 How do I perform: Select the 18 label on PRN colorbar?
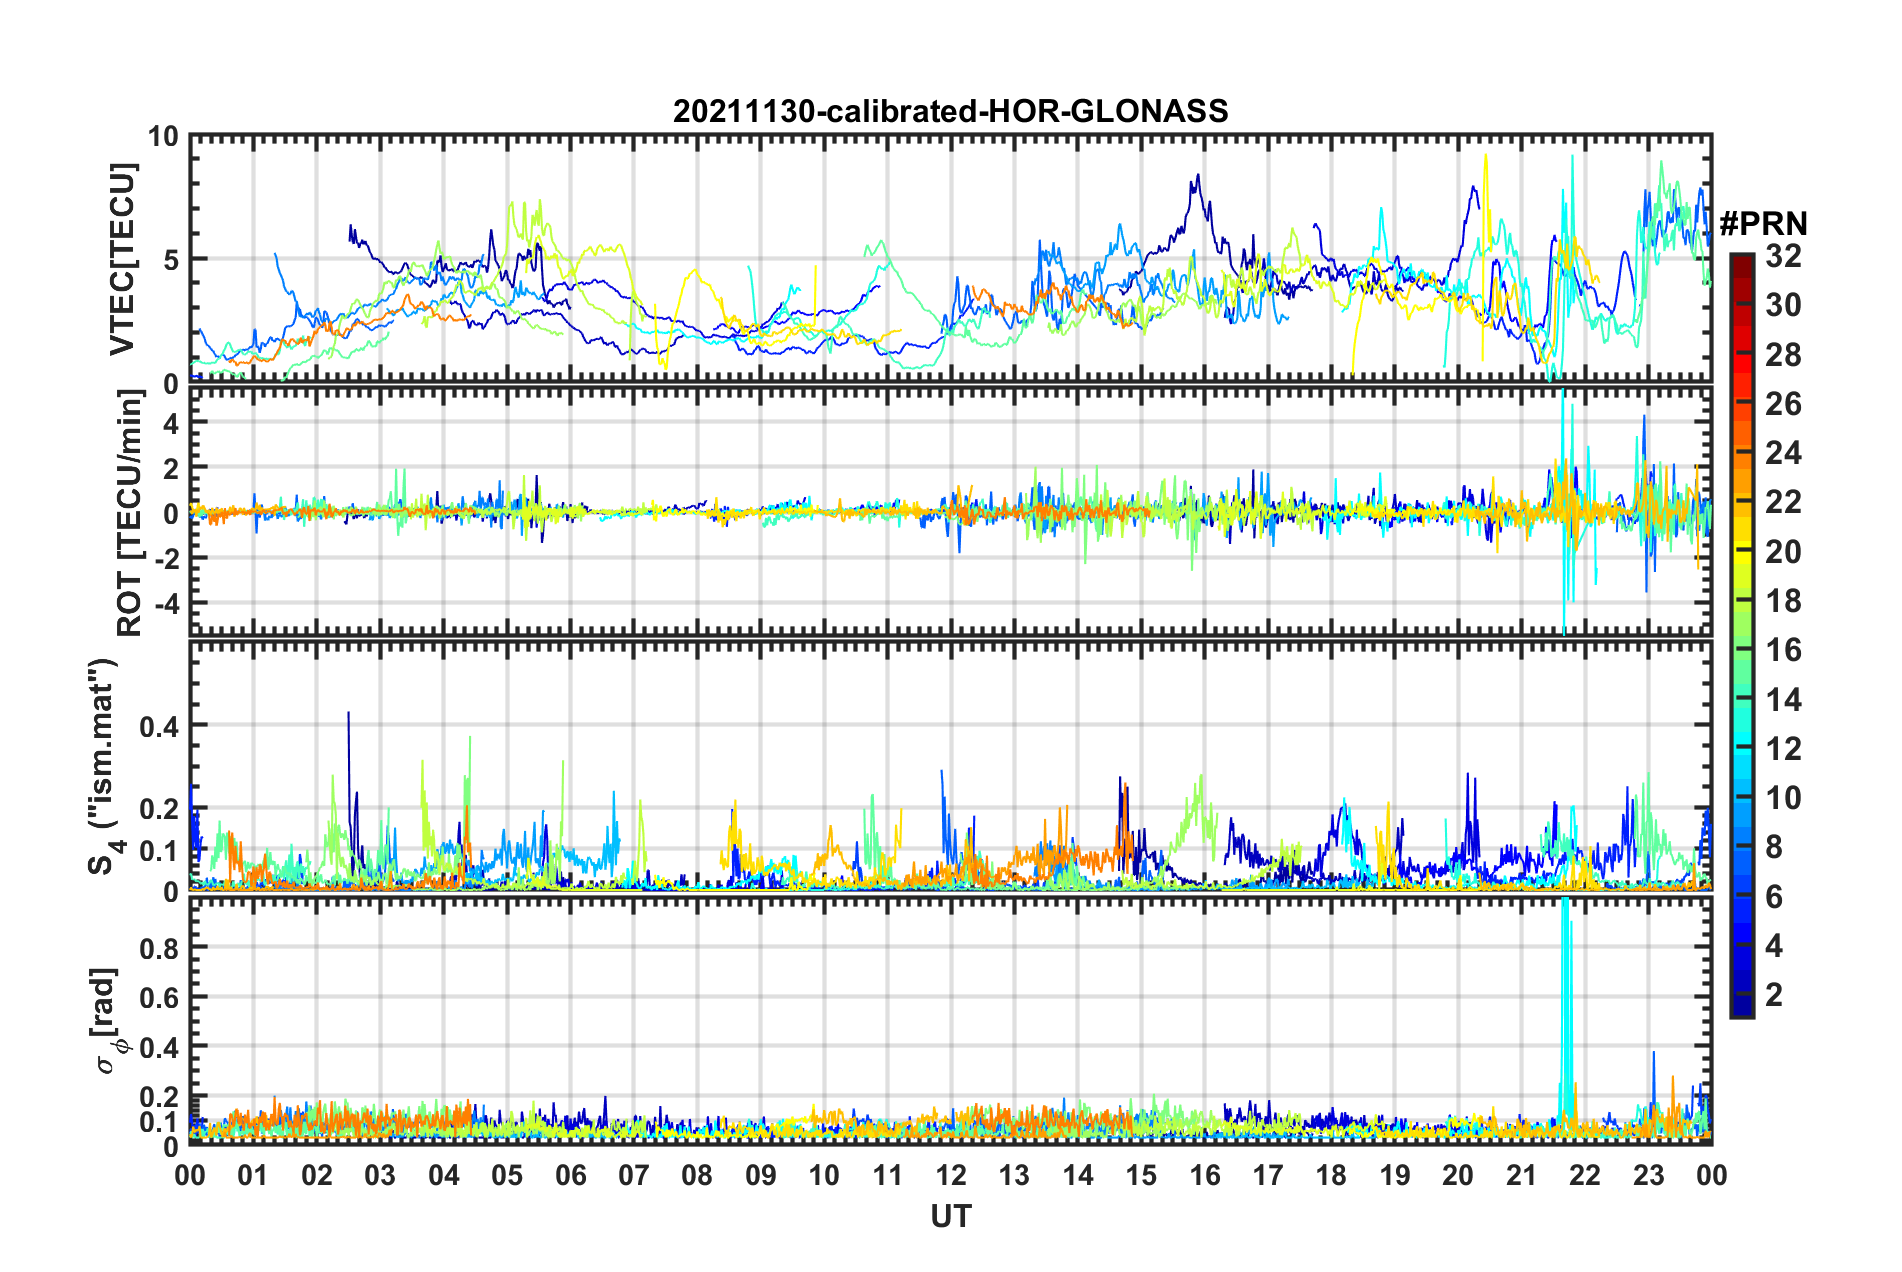click(1783, 601)
